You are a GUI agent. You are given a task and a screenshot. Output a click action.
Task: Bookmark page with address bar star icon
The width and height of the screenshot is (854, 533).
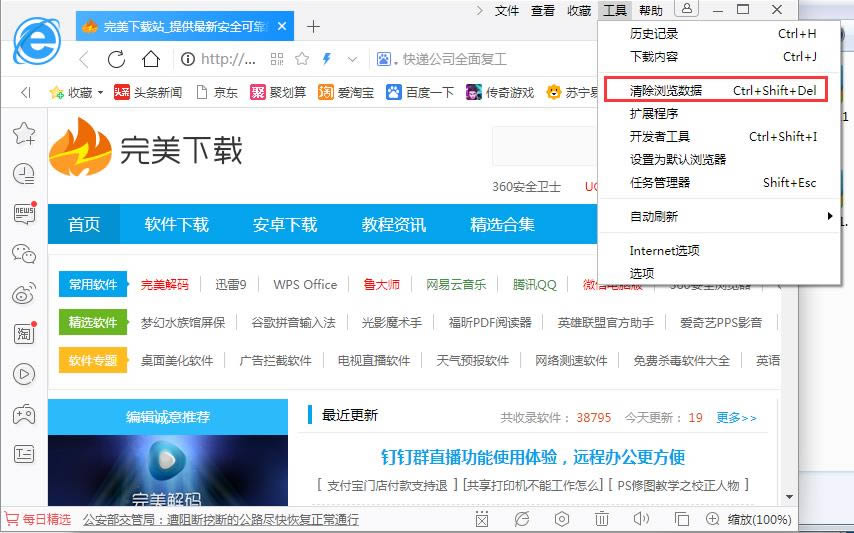point(301,59)
